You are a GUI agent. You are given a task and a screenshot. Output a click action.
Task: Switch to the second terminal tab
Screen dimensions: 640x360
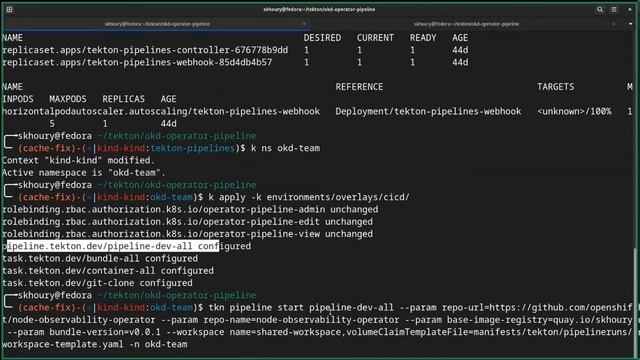467,24
